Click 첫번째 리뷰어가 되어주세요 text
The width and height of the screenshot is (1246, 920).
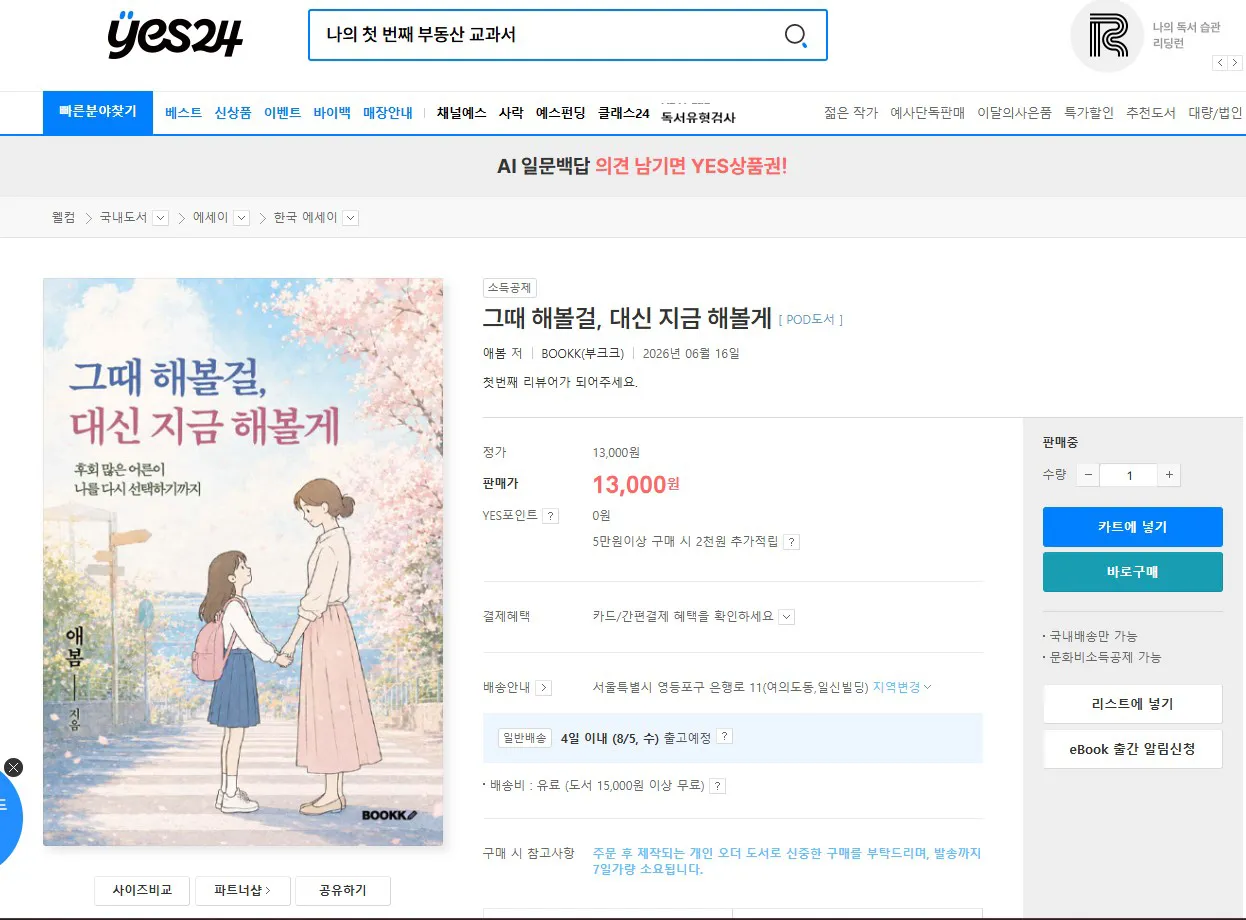coord(560,382)
